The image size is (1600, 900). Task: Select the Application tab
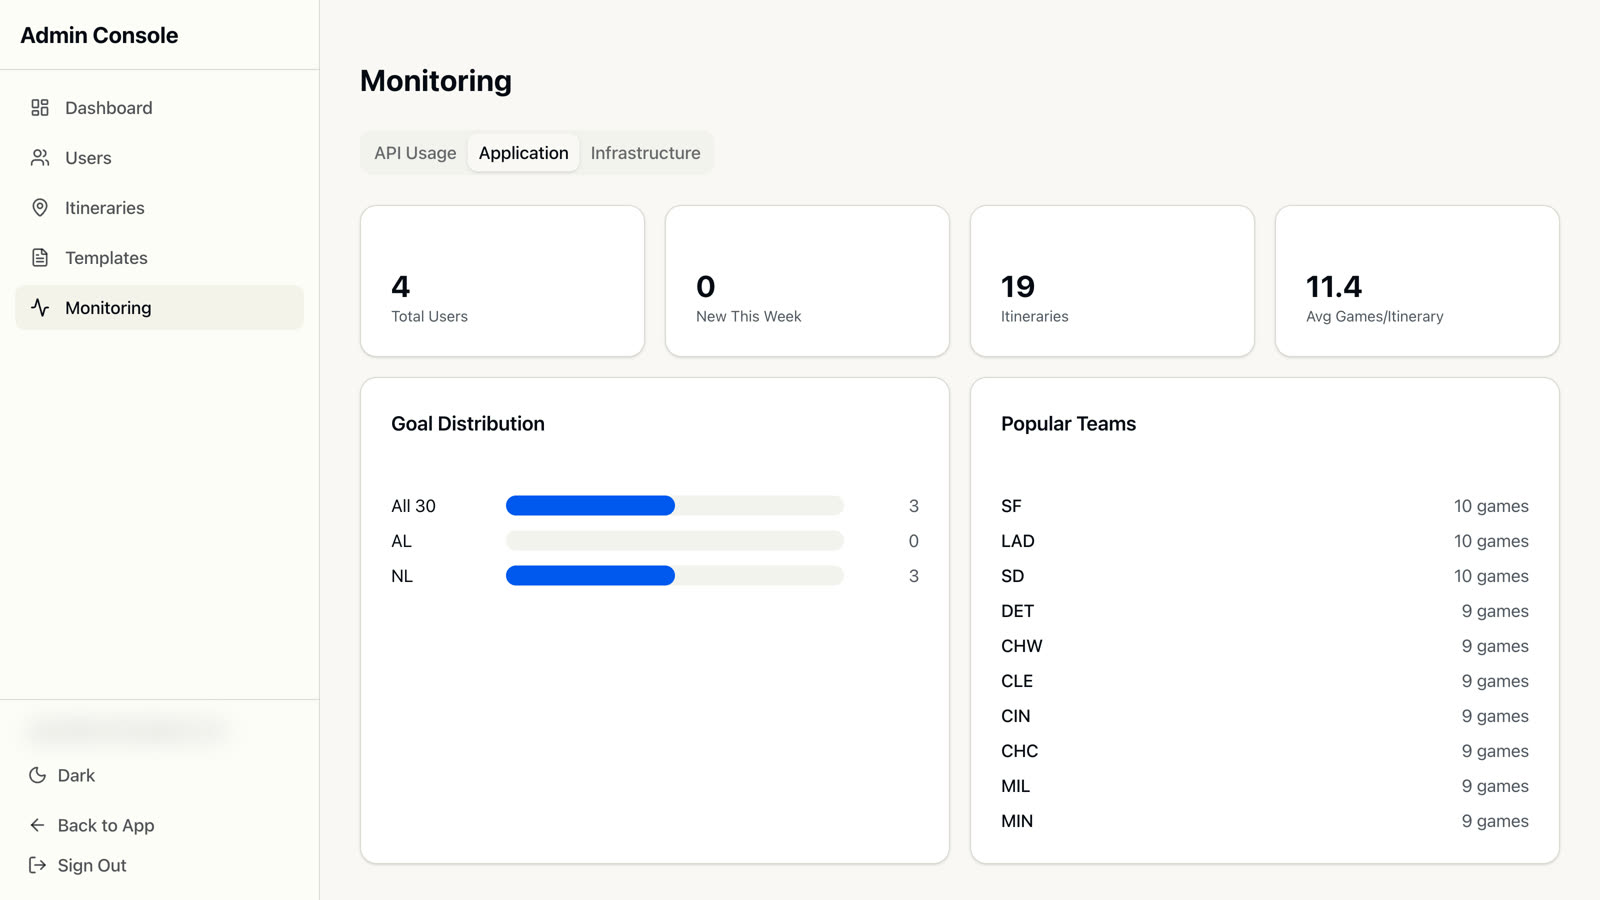coord(523,153)
